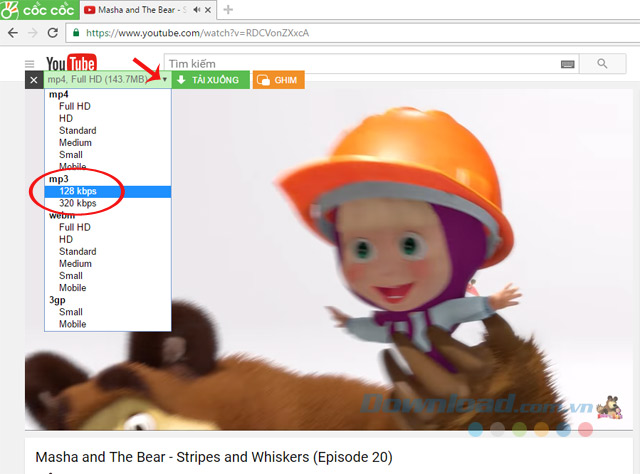This screenshot has width=640, height=474.
Task: Close the Masha and The Bear tab
Action: [208, 10]
